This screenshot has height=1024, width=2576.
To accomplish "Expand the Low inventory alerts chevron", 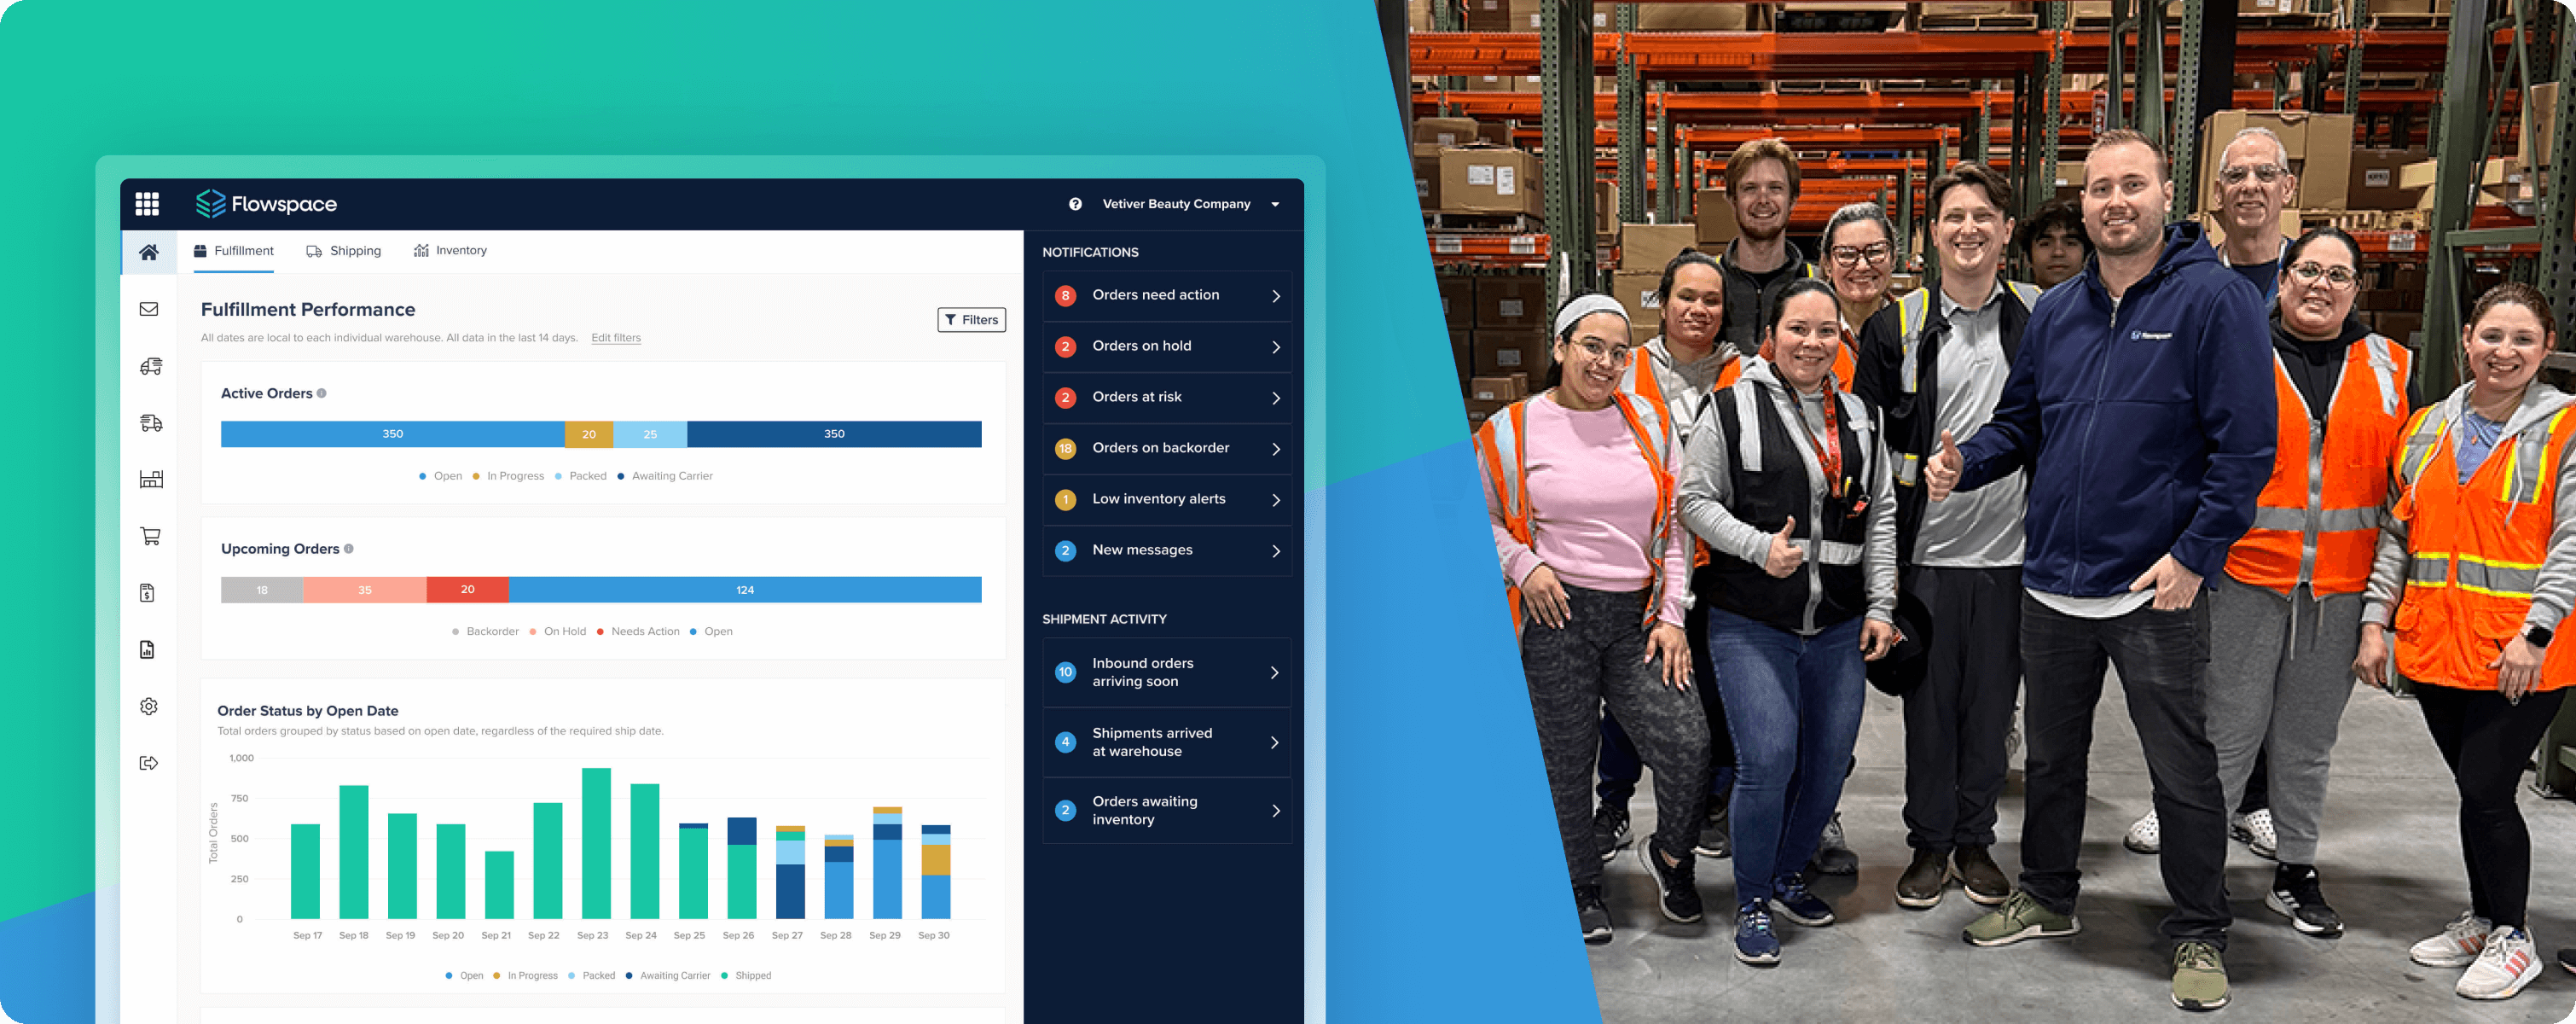I will coord(1276,500).
